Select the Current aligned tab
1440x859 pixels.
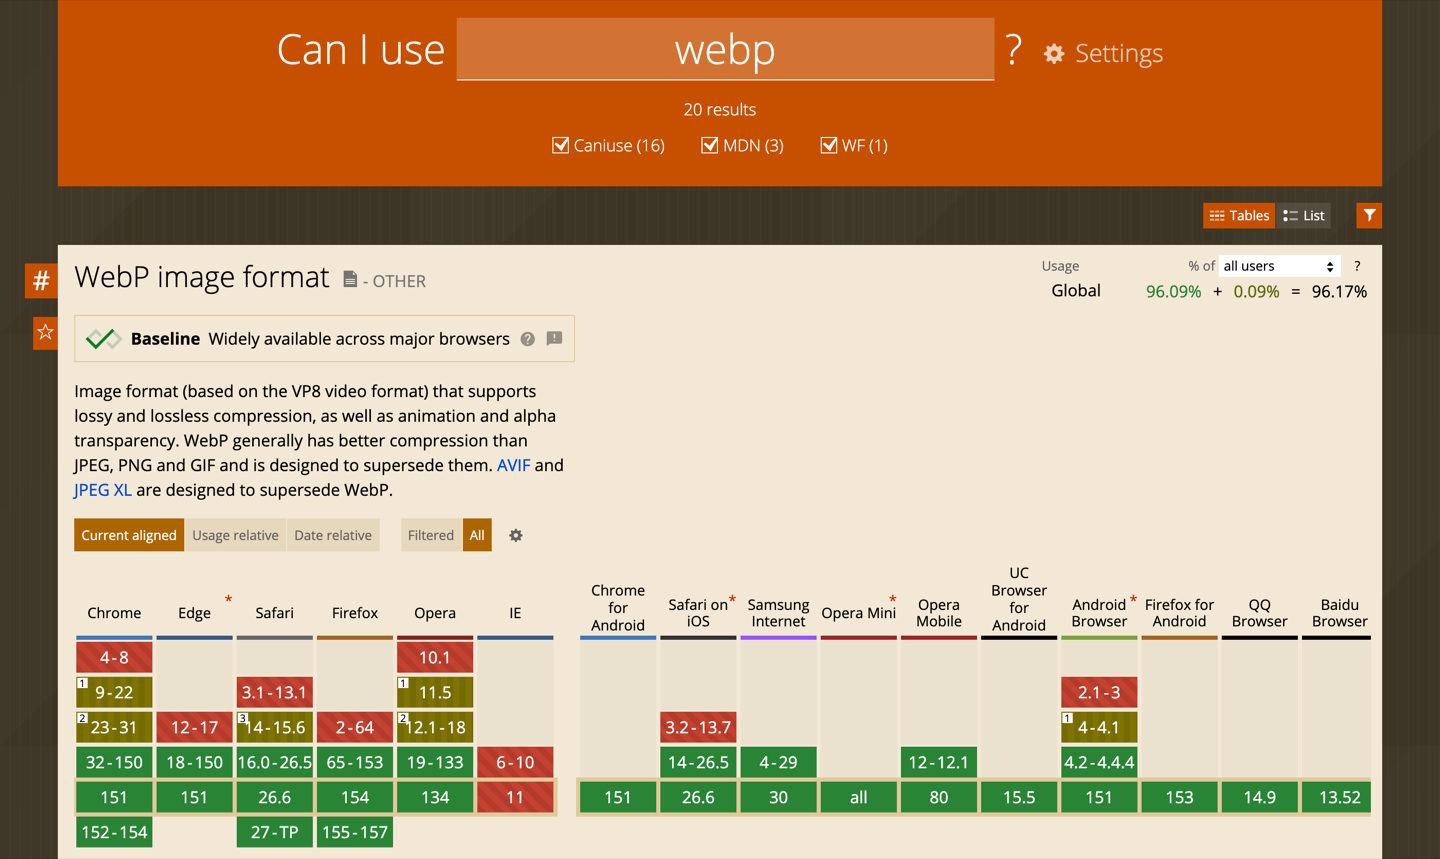pyautogui.click(x=129, y=535)
